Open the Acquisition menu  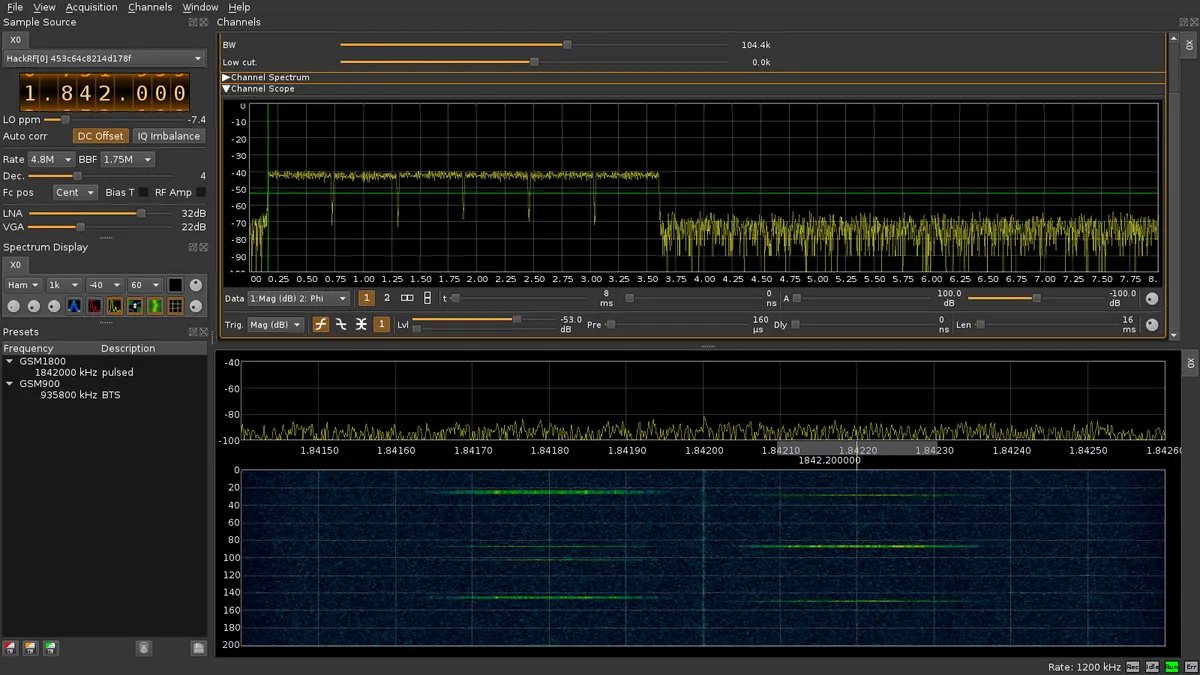[x=91, y=7]
